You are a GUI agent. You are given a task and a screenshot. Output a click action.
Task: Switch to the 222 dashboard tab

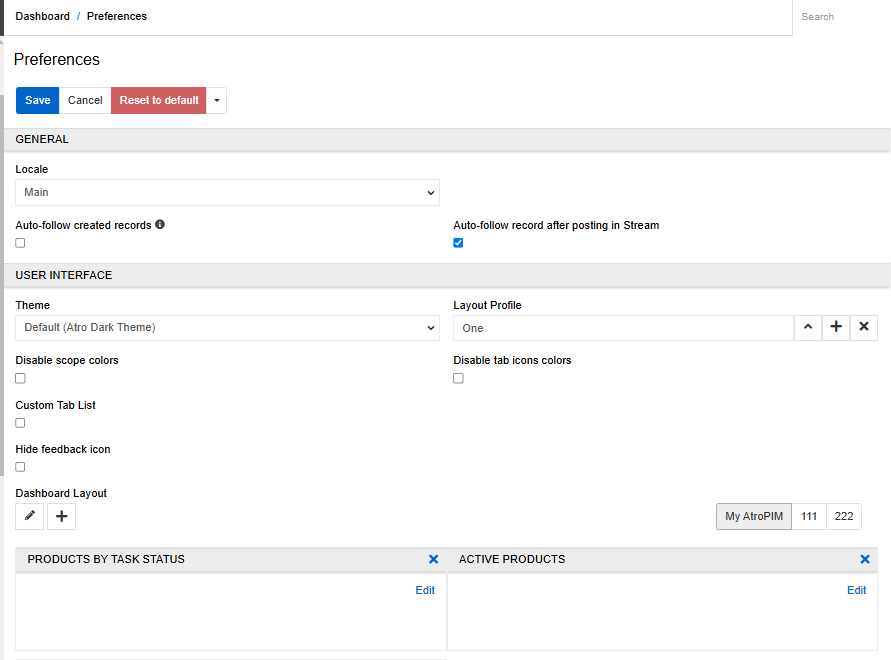coord(844,516)
